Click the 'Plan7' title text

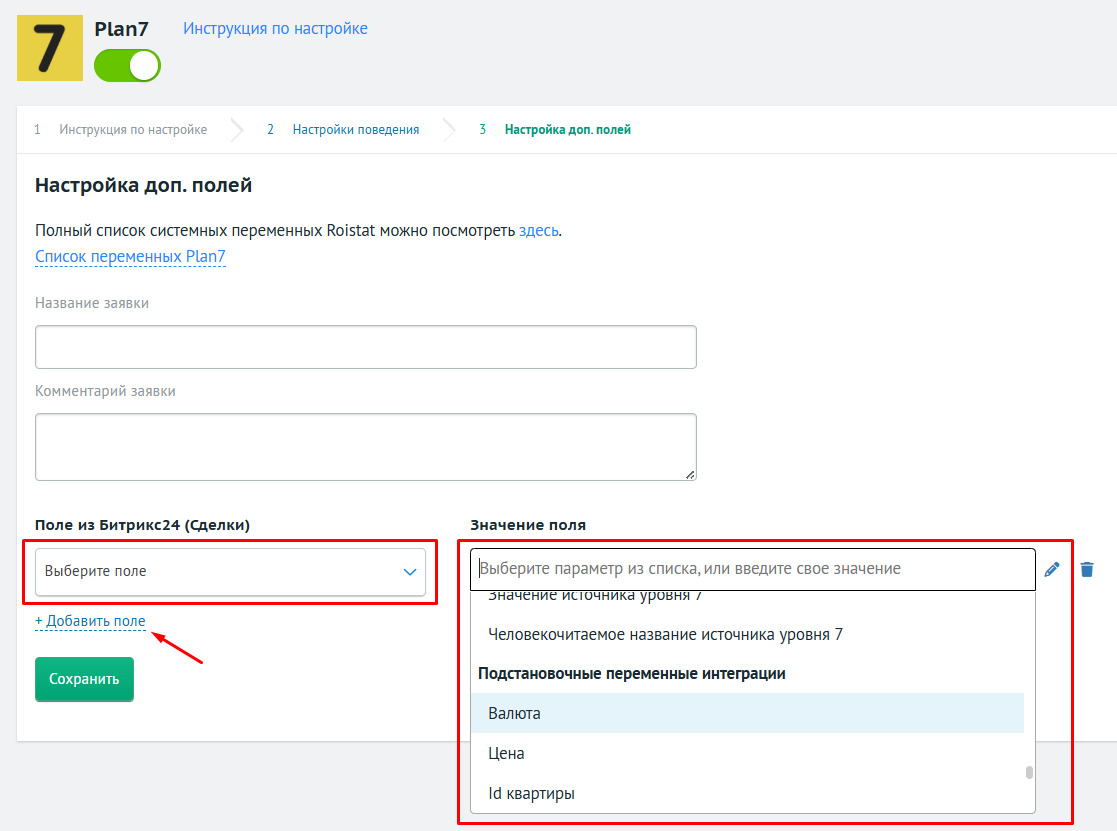(122, 29)
